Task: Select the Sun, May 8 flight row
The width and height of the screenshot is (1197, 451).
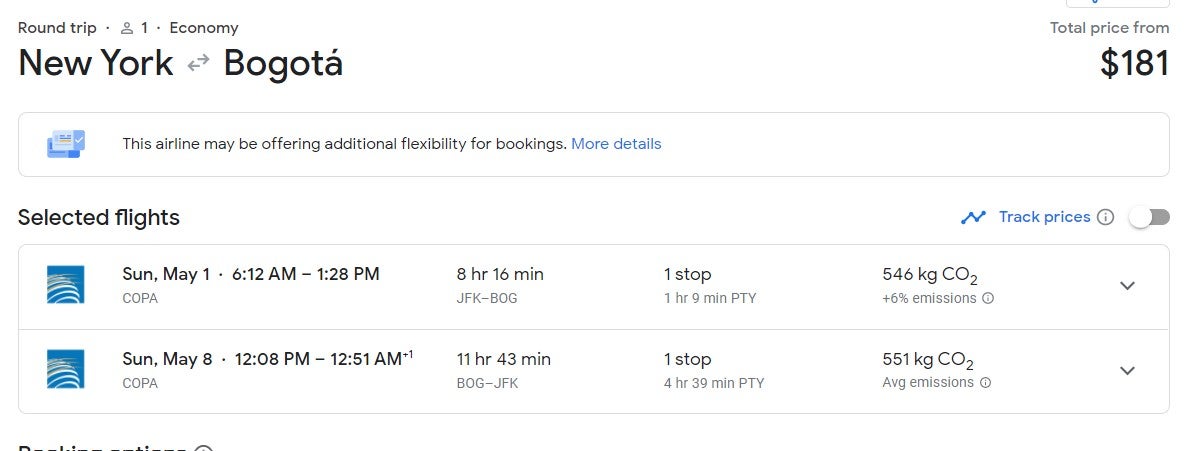Action: (x=593, y=372)
